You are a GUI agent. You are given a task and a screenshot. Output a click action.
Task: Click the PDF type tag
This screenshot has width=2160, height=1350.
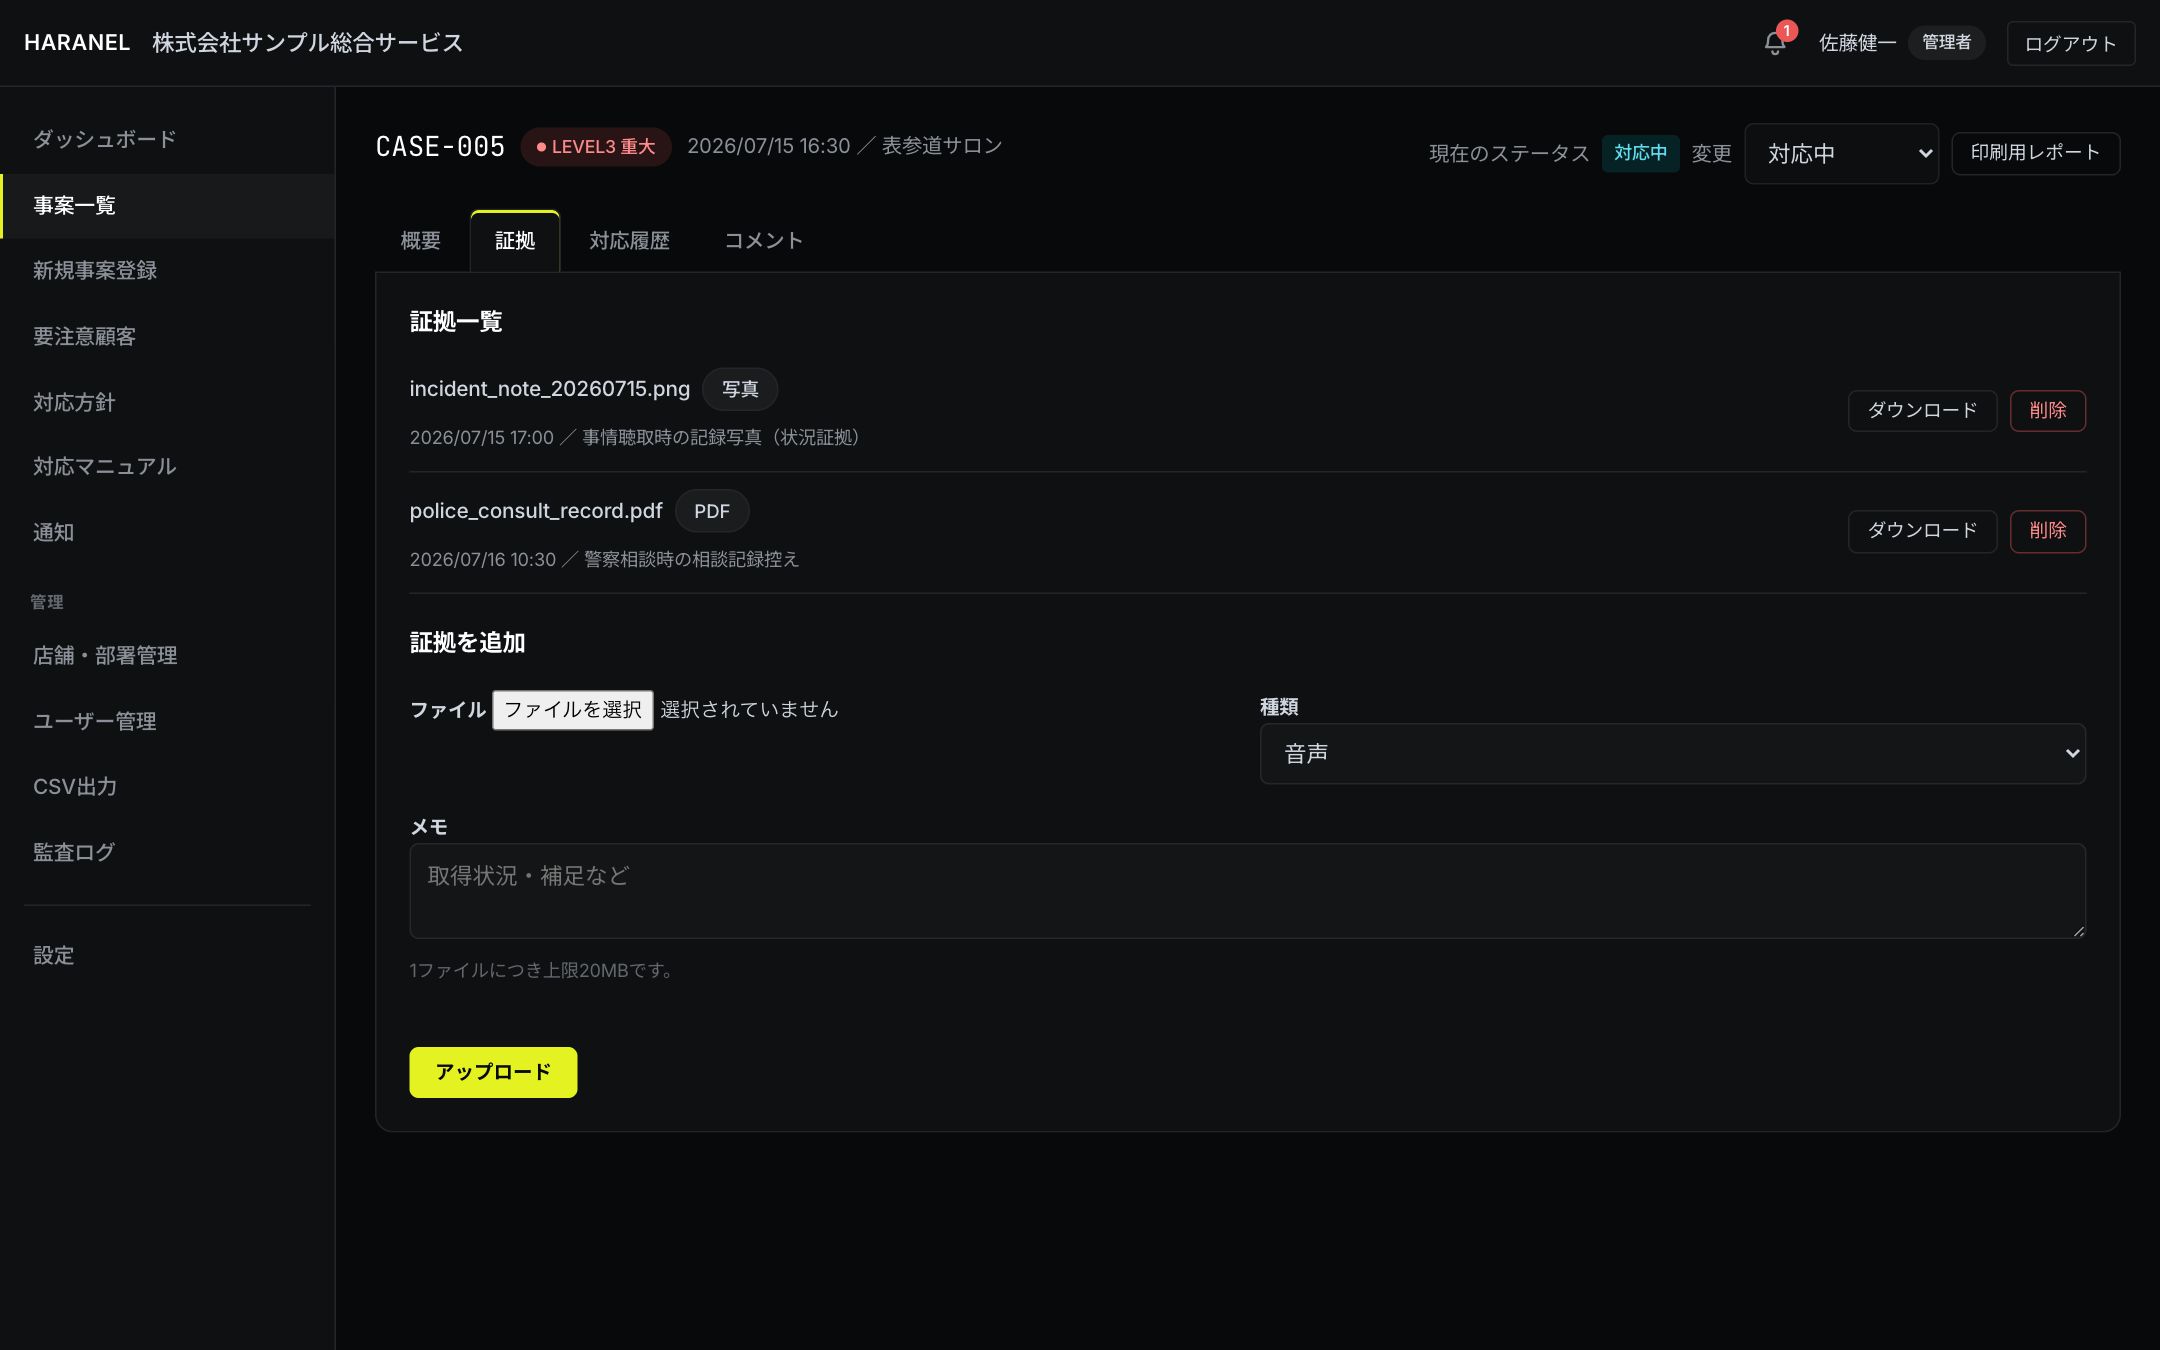pos(712,511)
